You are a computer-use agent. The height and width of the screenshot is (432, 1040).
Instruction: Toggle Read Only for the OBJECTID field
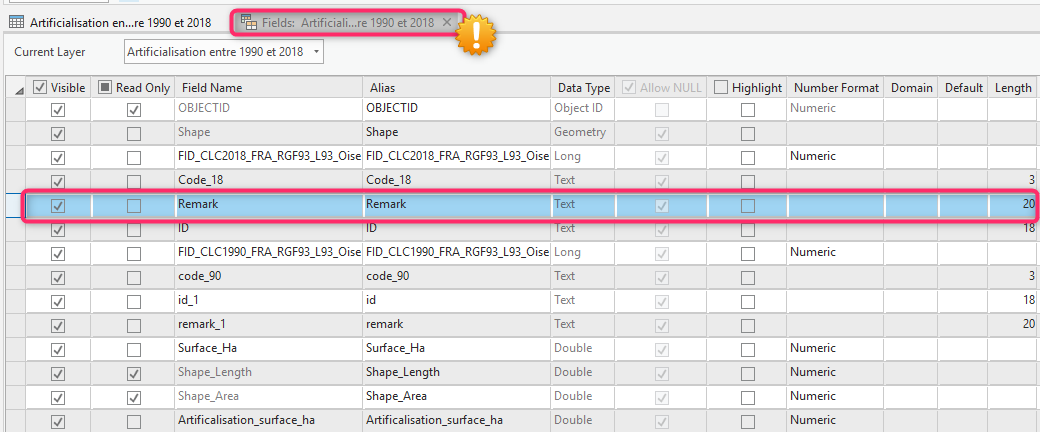click(134, 110)
